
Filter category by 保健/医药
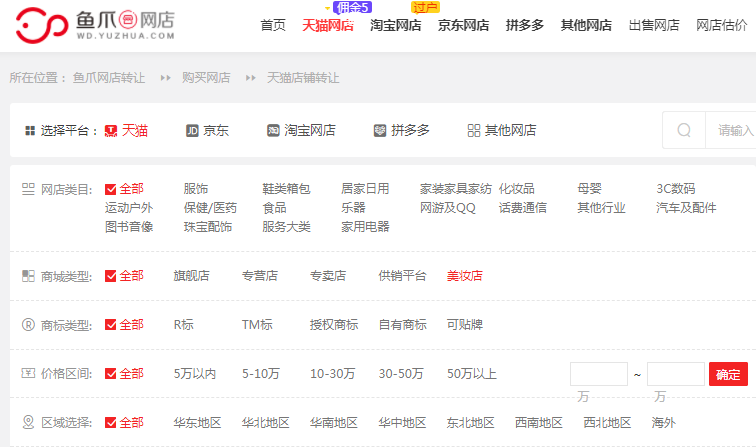click(210, 208)
